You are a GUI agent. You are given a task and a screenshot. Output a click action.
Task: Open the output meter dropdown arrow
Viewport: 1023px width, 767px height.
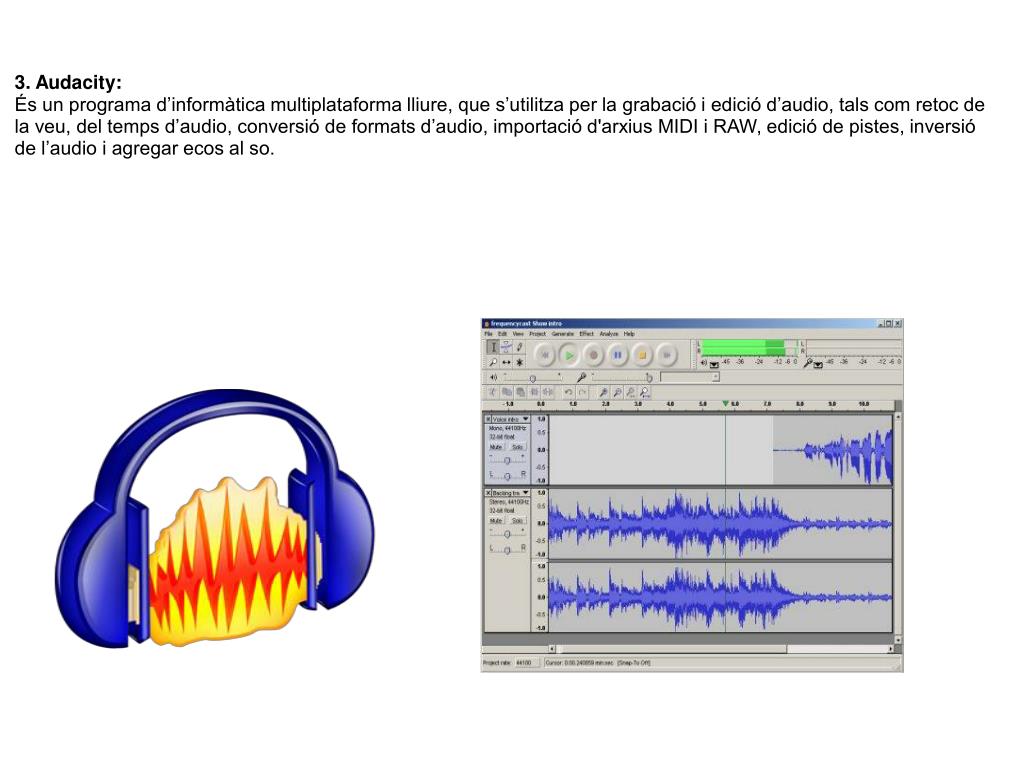(714, 365)
